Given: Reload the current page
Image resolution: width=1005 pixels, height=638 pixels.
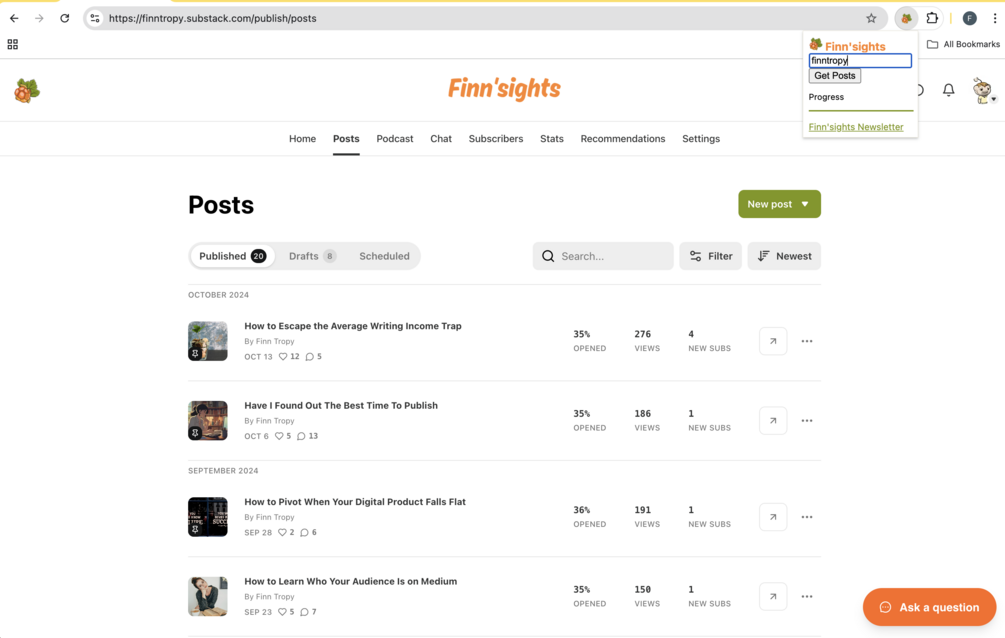Looking at the screenshot, I should 65,18.
